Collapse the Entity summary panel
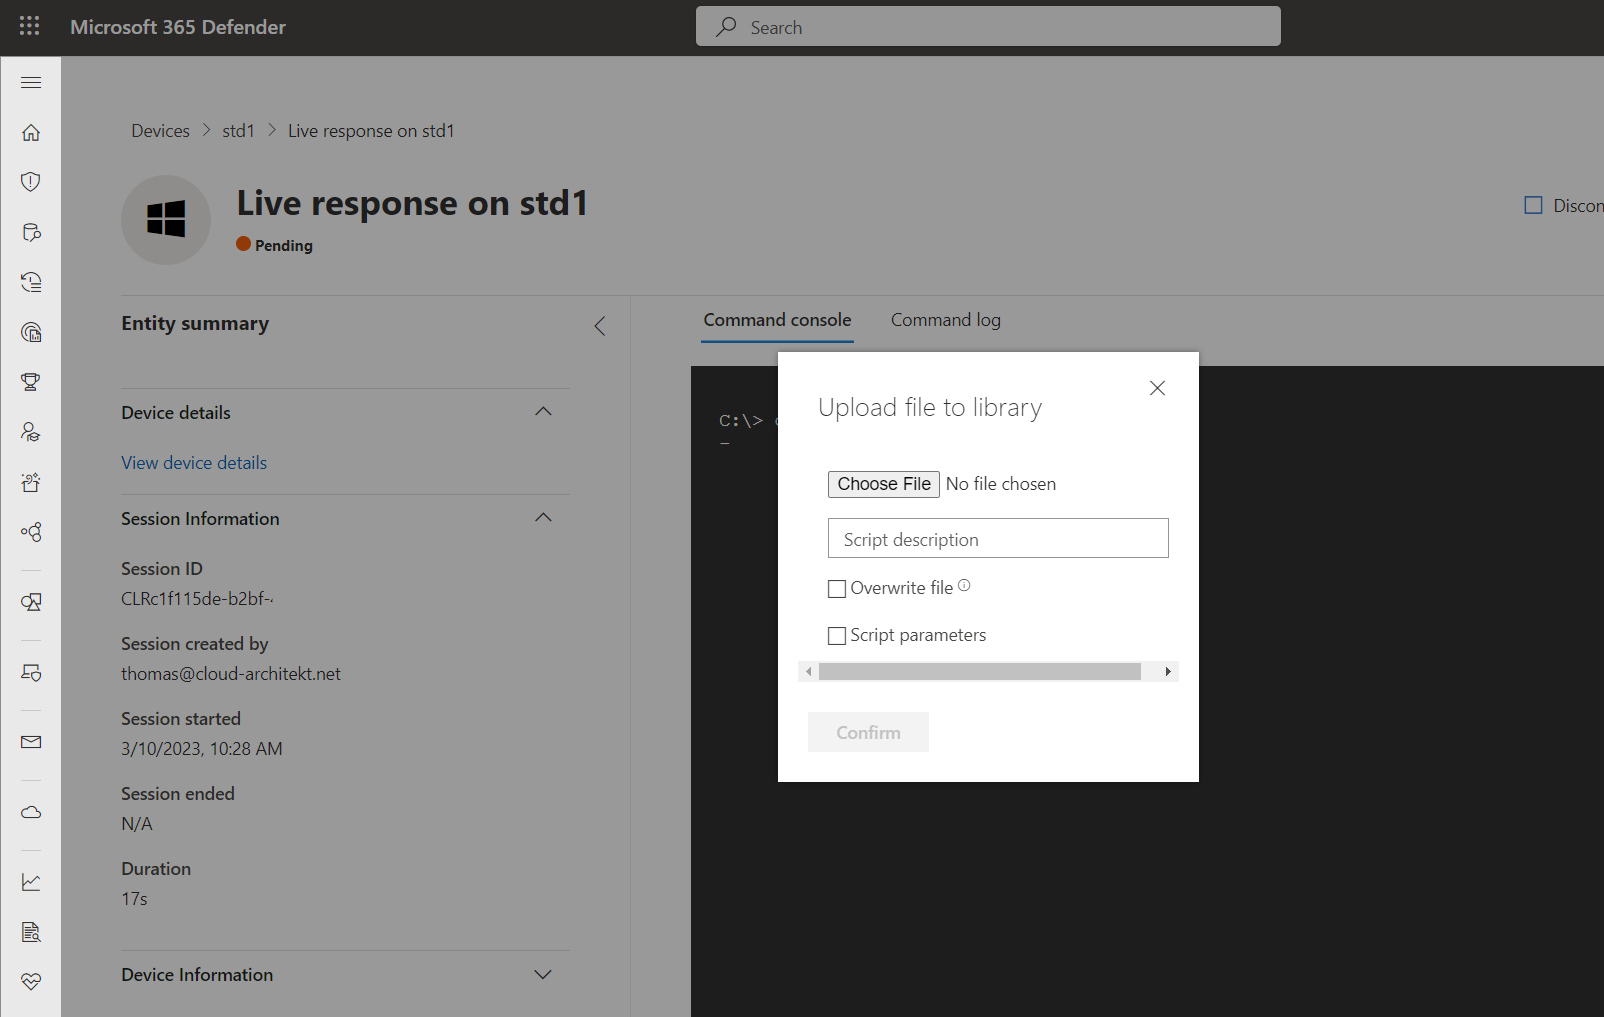The height and width of the screenshot is (1017, 1604). [600, 326]
